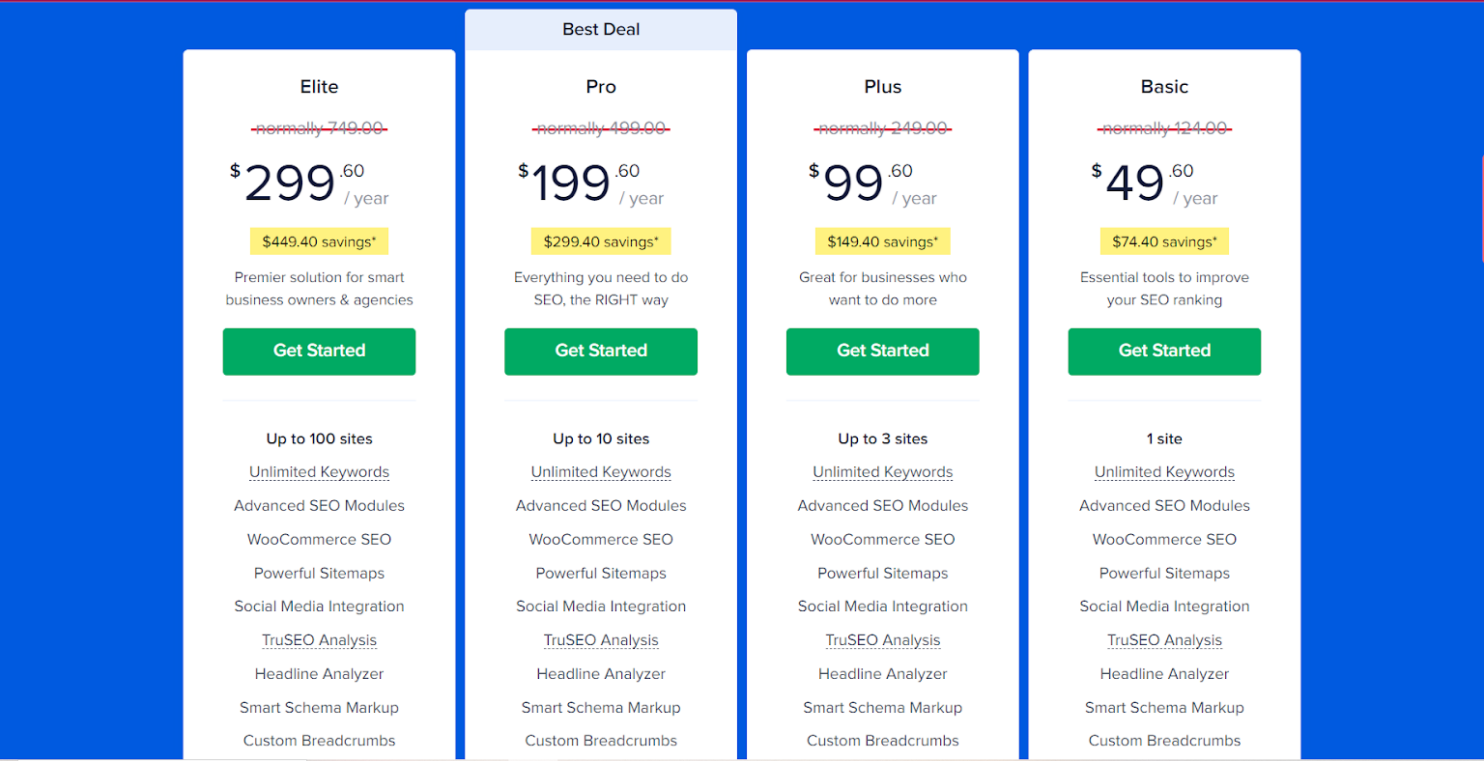The width and height of the screenshot is (1484, 761).
Task: Select the Best Deal banner above Pro
Action: coord(601,29)
